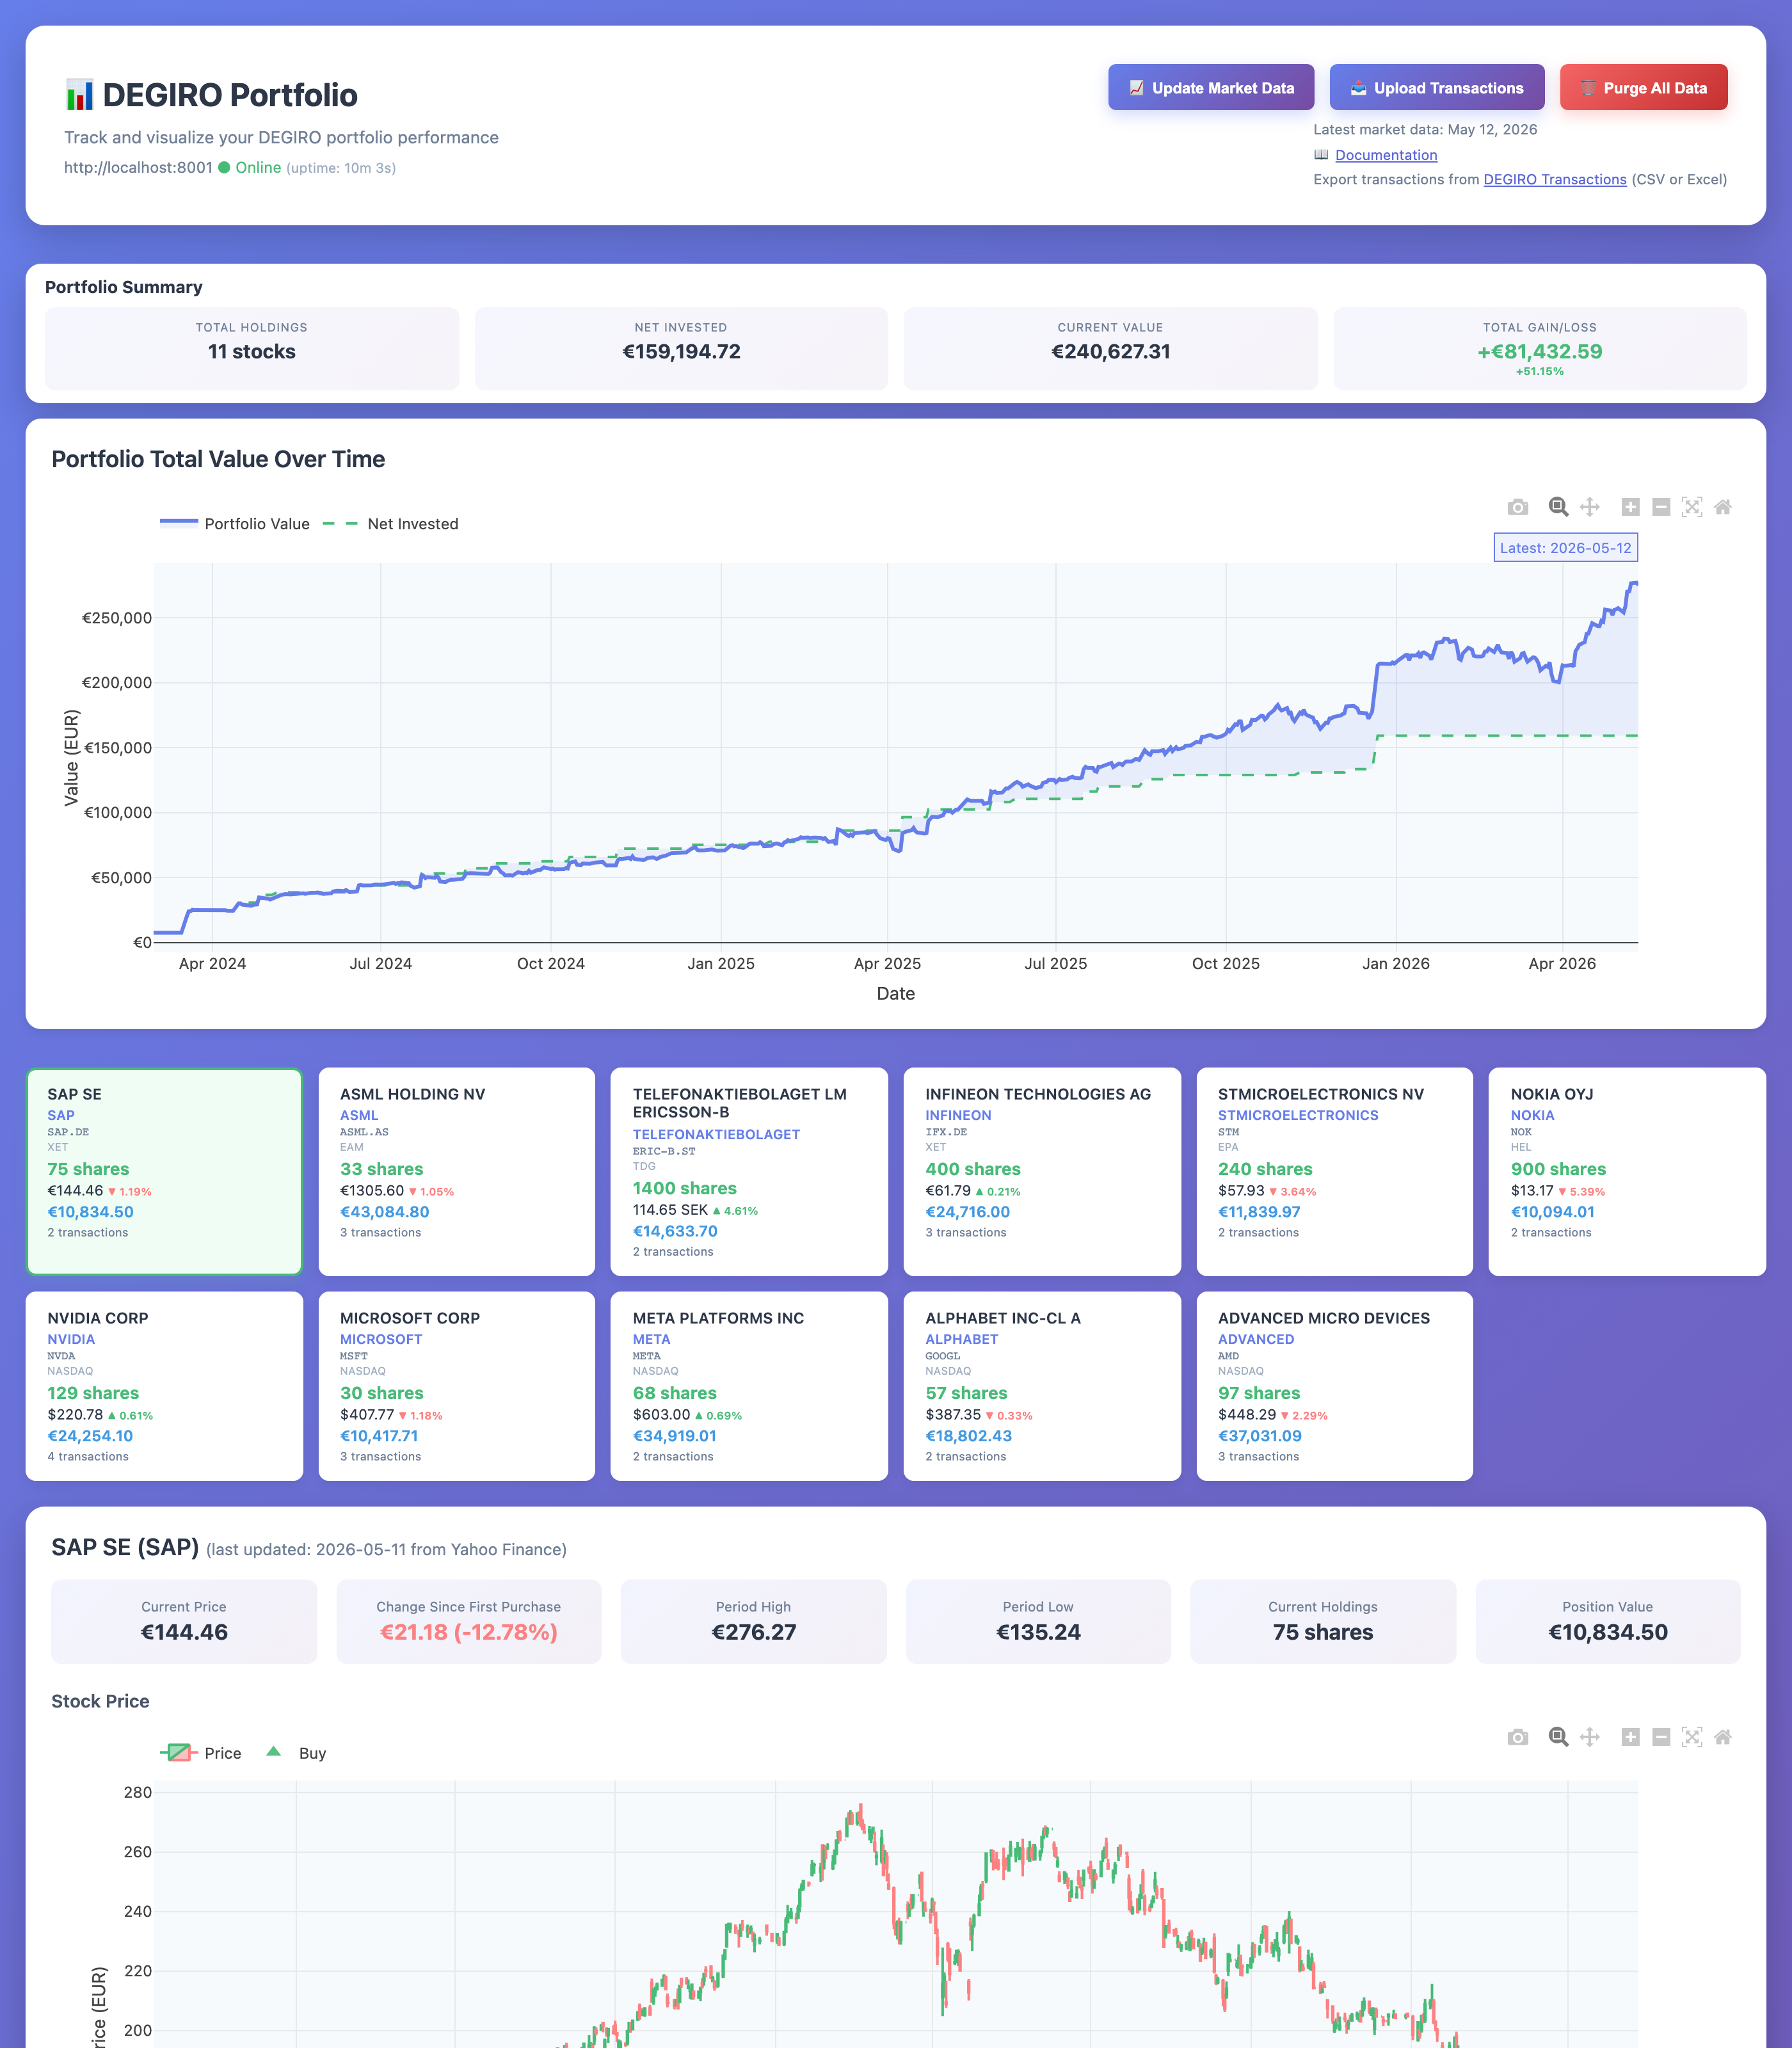This screenshot has height=2048, width=1792.
Task: Zoom in on SAP stock price chart
Action: click(1630, 1737)
